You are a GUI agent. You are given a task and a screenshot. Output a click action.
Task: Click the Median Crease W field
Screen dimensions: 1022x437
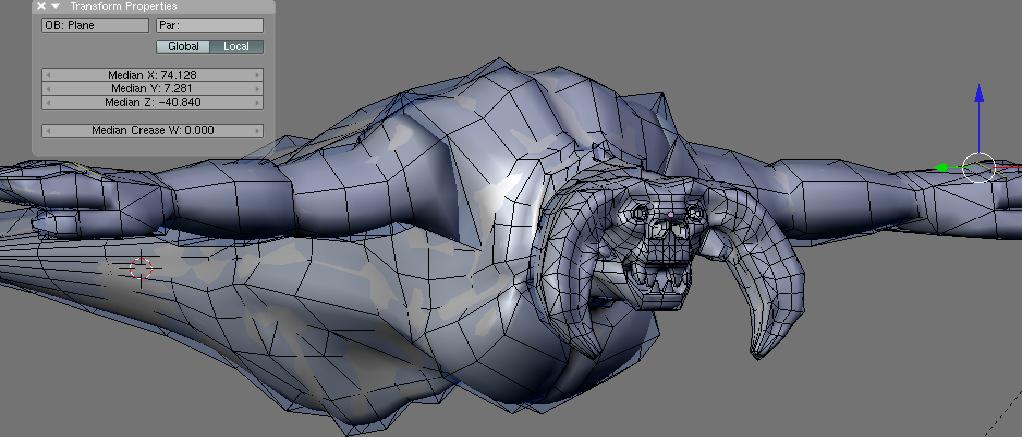pos(153,130)
